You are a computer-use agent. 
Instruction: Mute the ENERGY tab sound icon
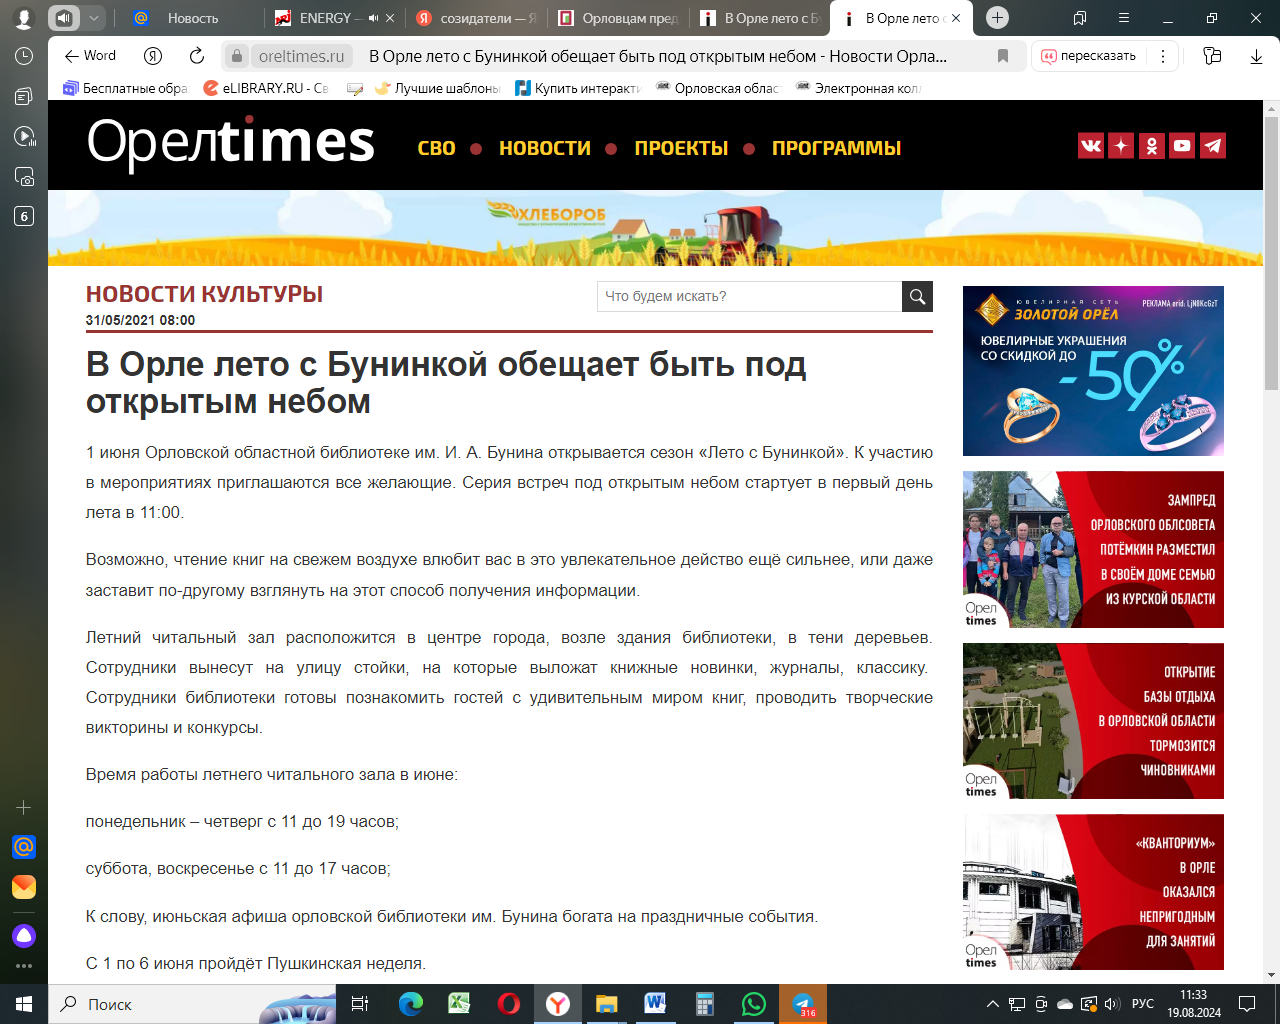click(373, 18)
